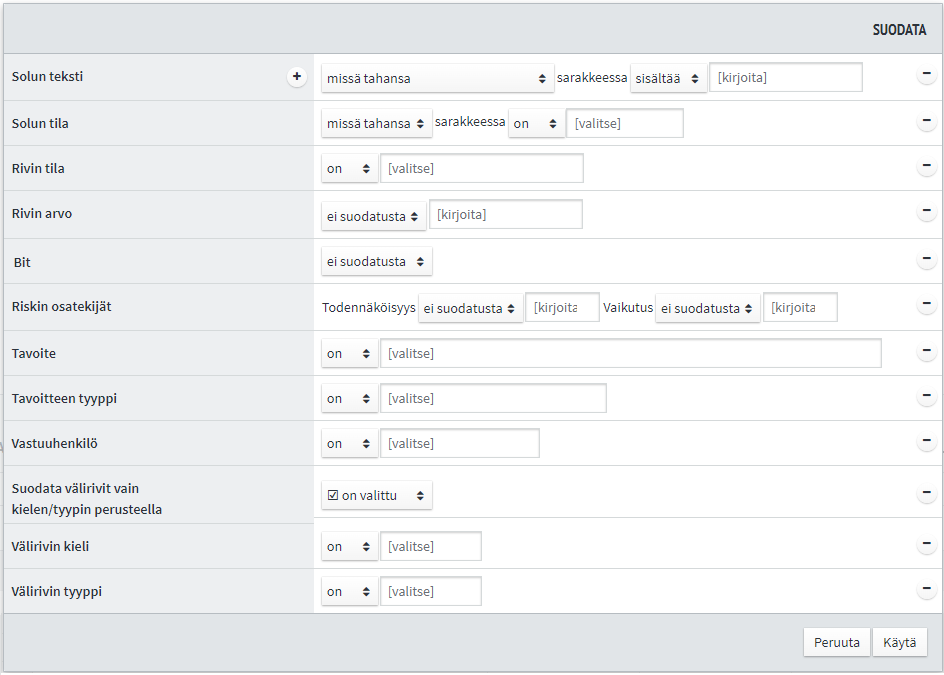
Task: Remove the Solun teksti filter row
Action: pyautogui.click(x=926, y=77)
